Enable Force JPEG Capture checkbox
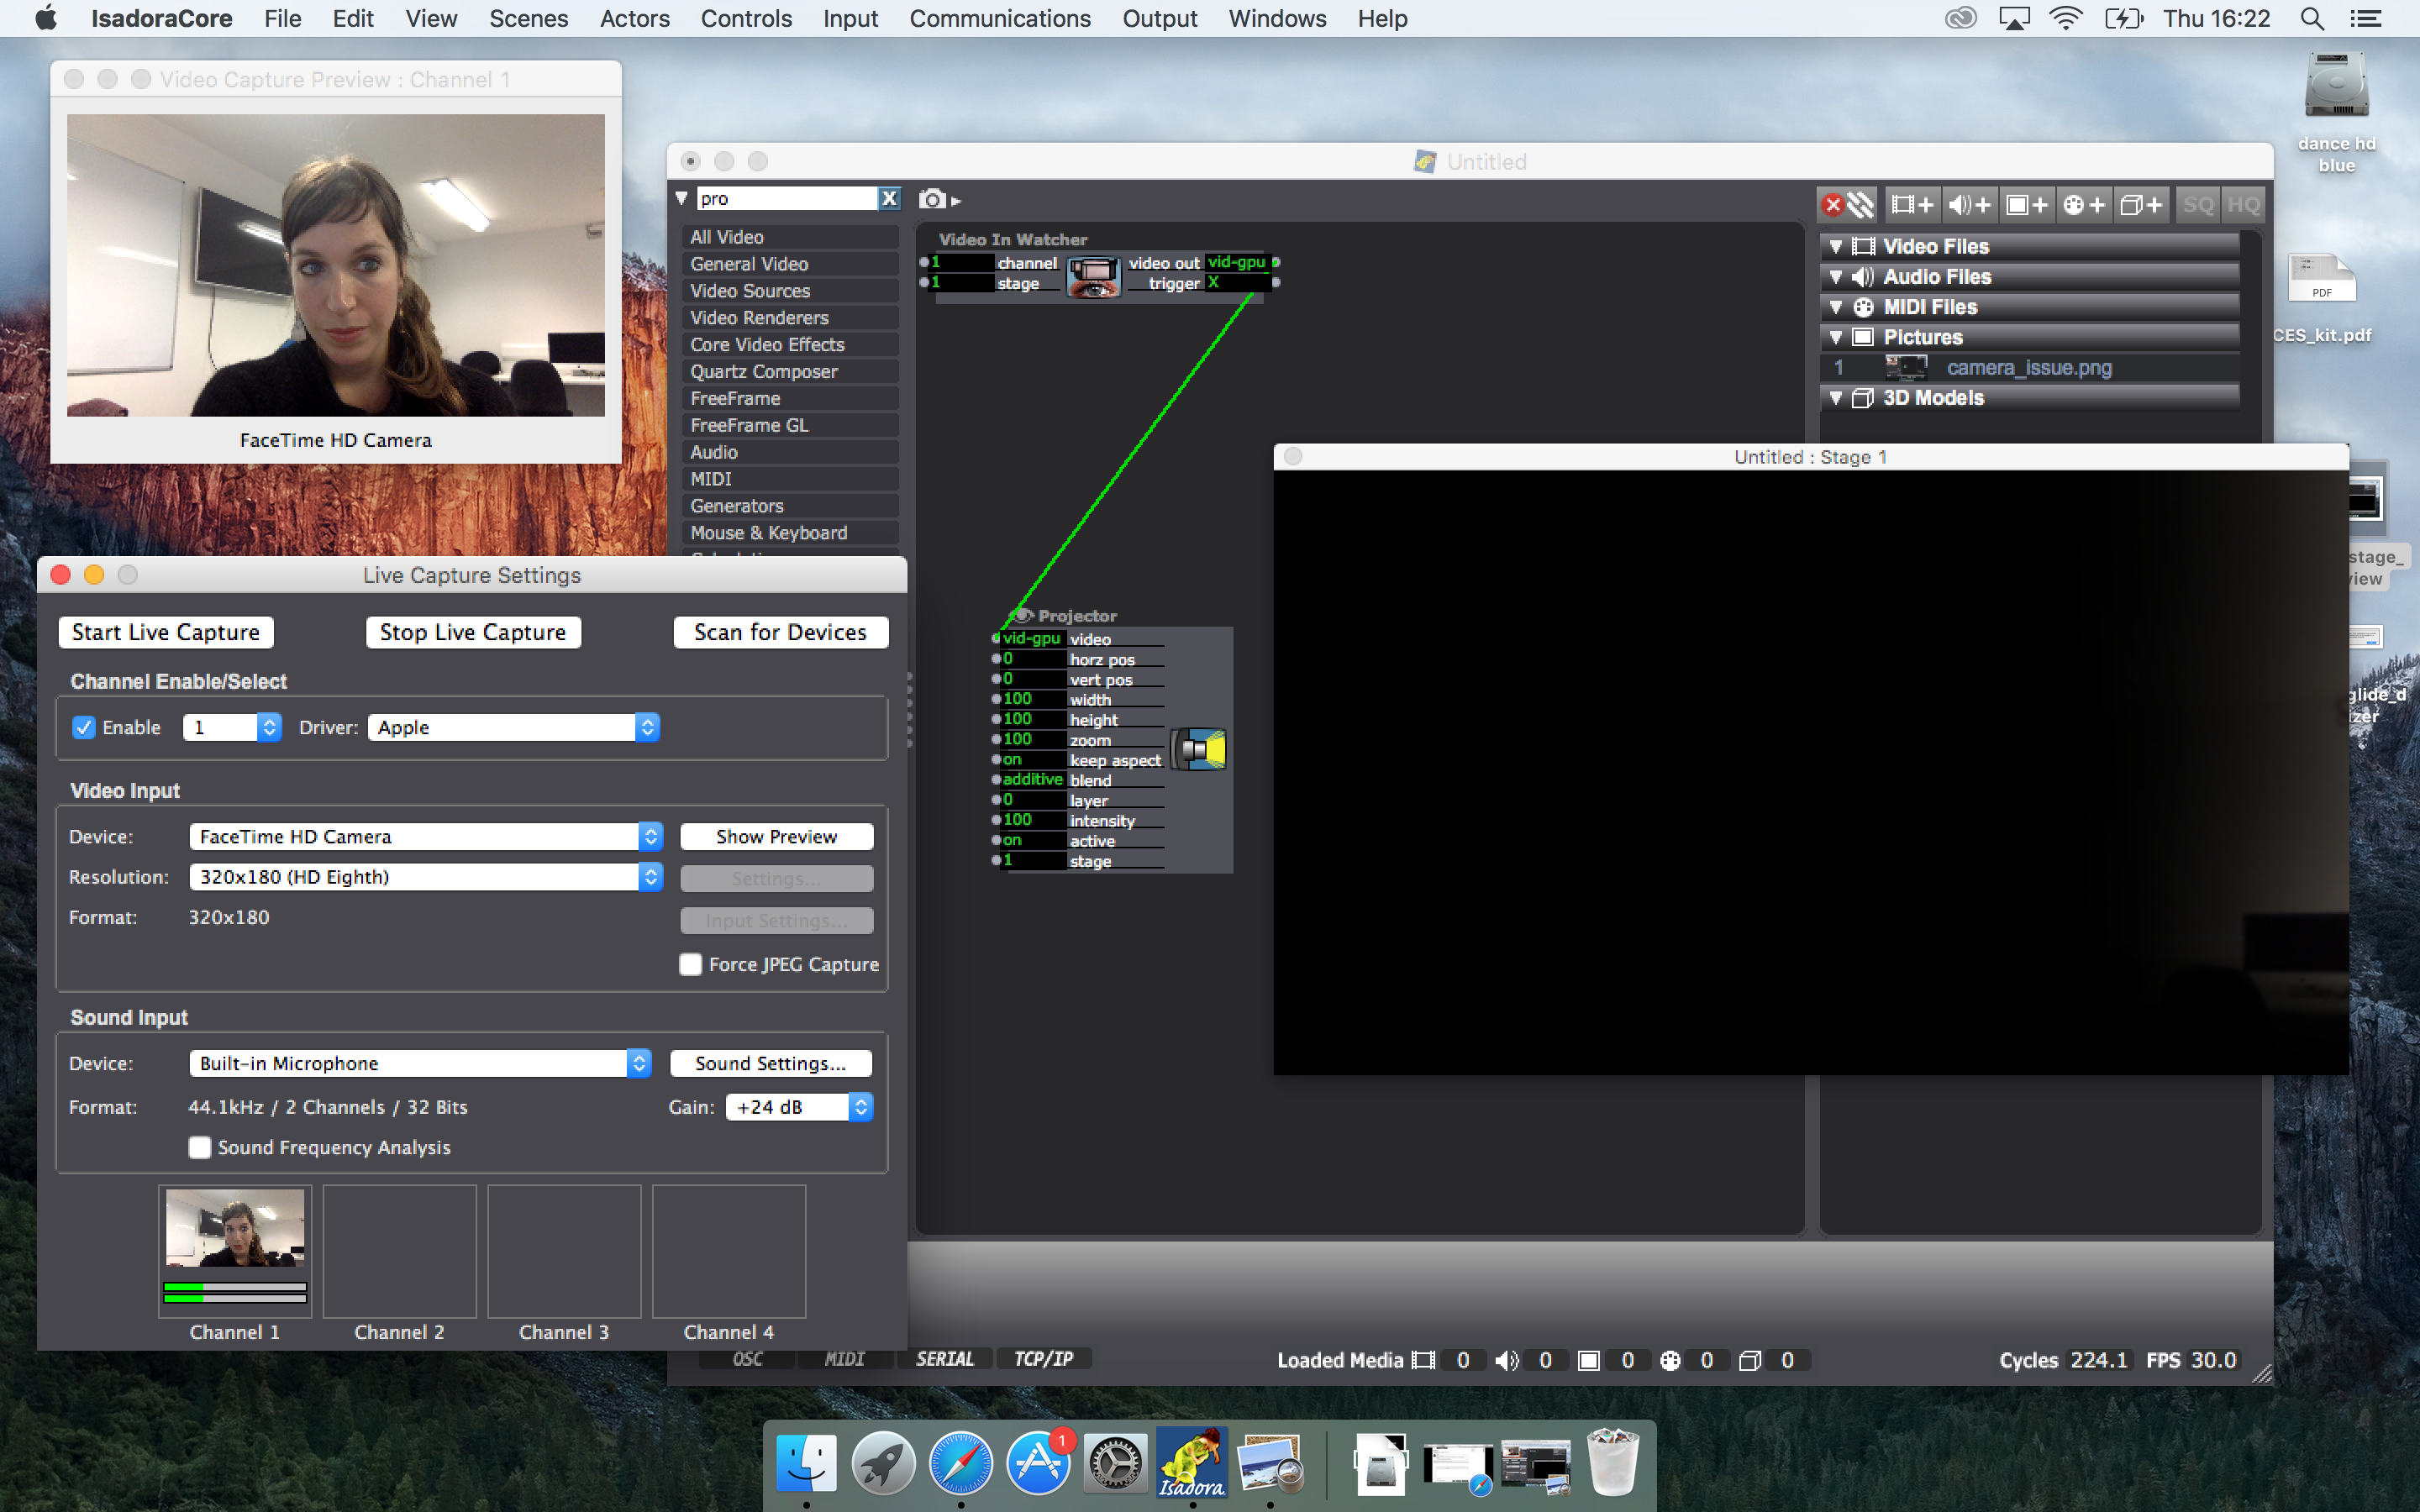 click(x=687, y=965)
